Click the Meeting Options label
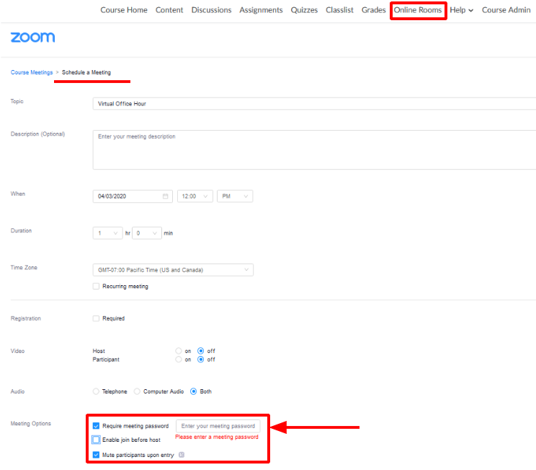Screen dimensions: 536x470 click(31, 423)
